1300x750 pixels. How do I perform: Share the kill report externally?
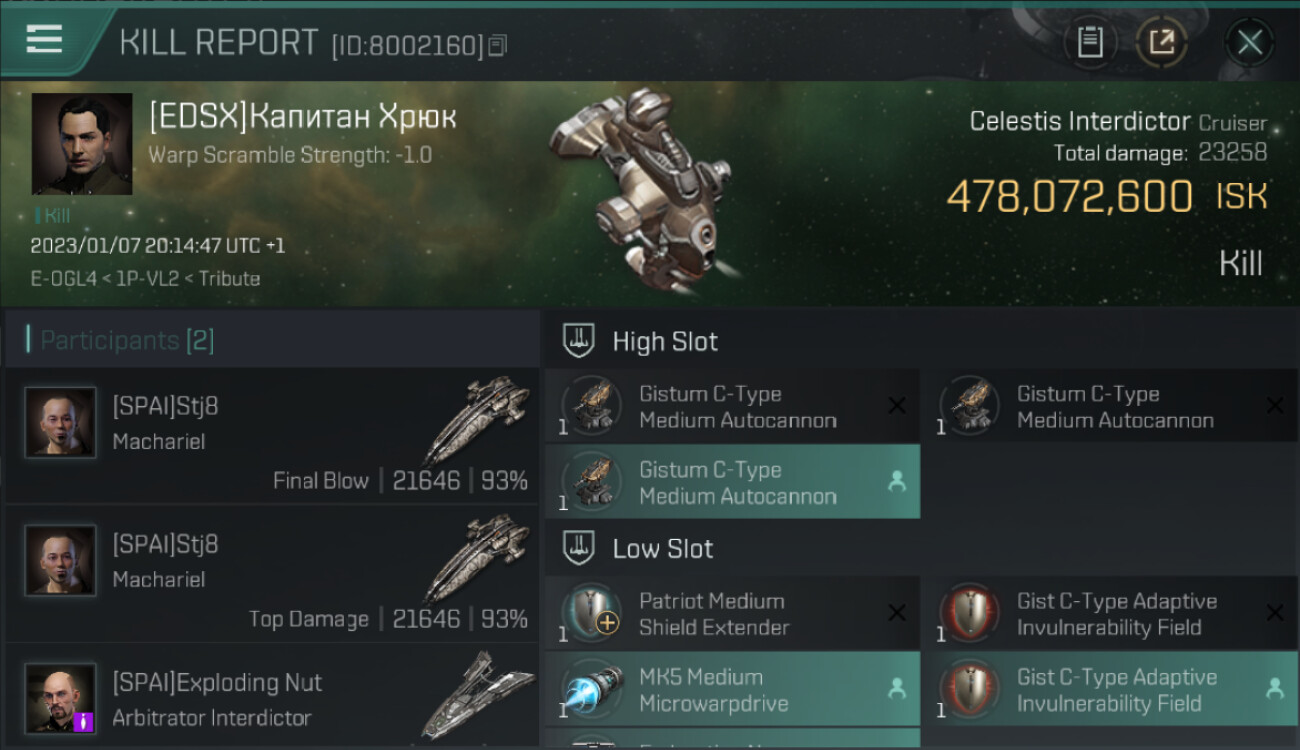pyautogui.click(x=1162, y=42)
